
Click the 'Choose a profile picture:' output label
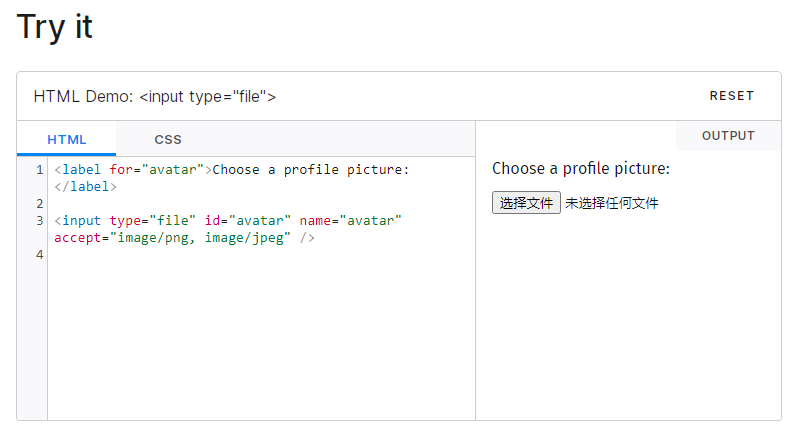coord(580,168)
